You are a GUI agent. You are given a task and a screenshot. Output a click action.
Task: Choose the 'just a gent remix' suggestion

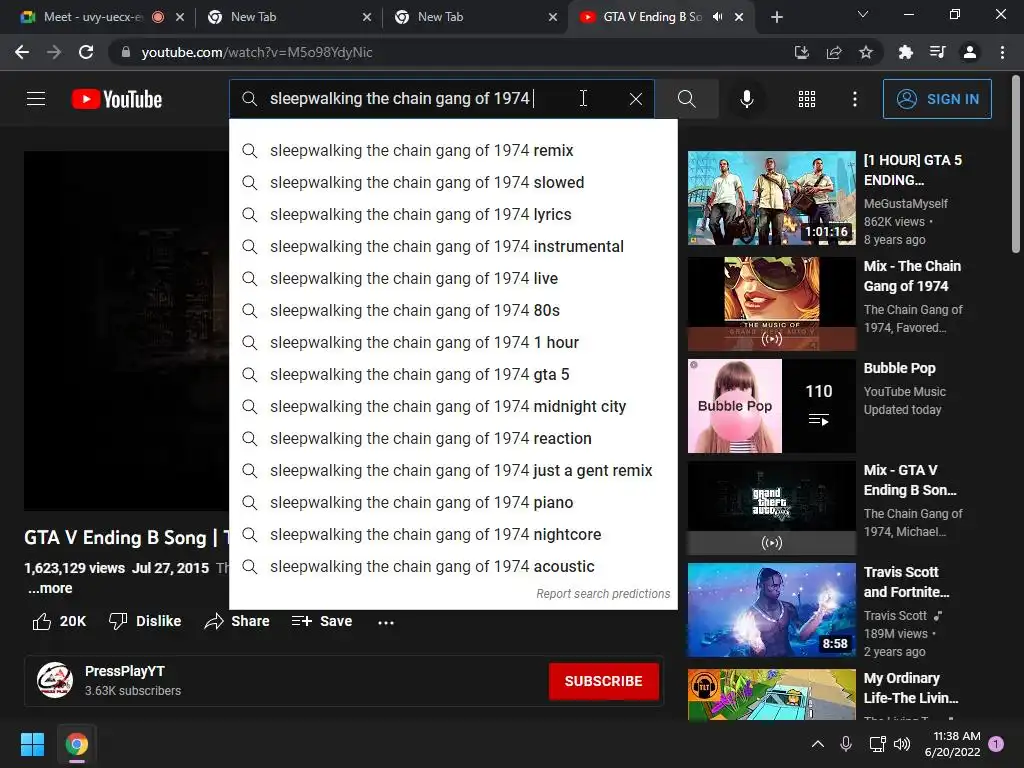(453, 470)
